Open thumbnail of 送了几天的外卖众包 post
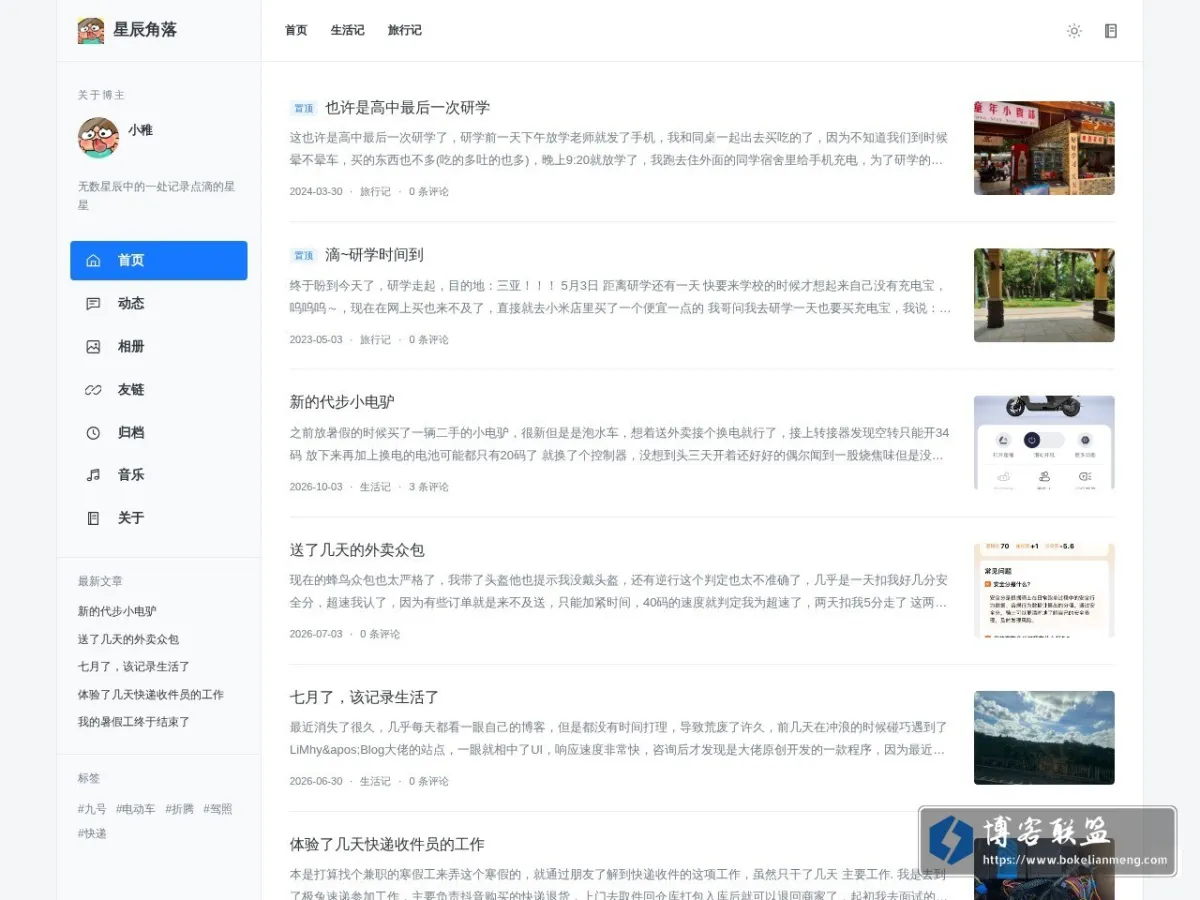Image resolution: width=1200 pixels, height=900 pixels. click(1044, 590)
